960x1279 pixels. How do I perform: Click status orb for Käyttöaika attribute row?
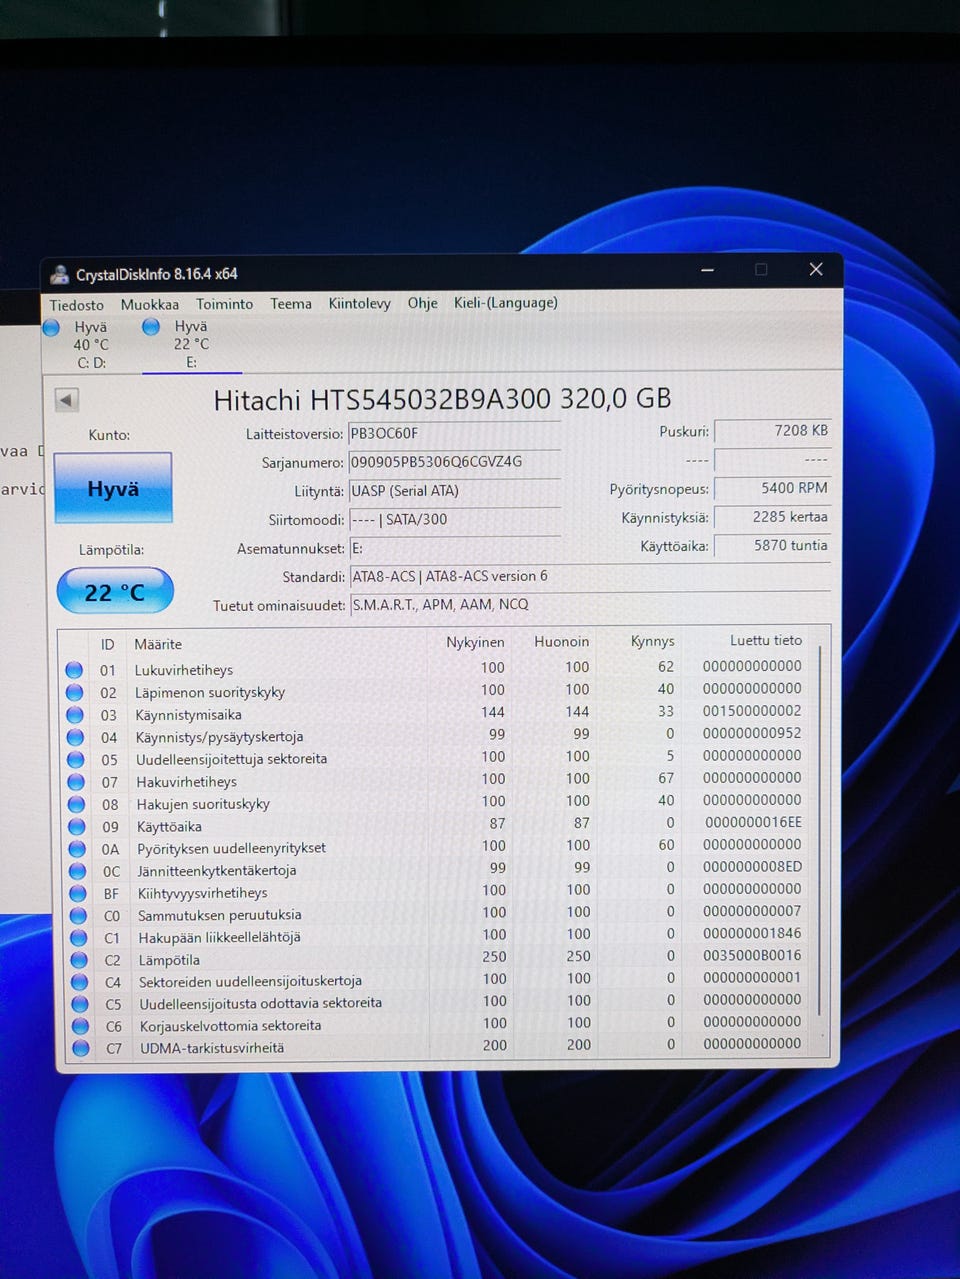click(x=77, y=826)
